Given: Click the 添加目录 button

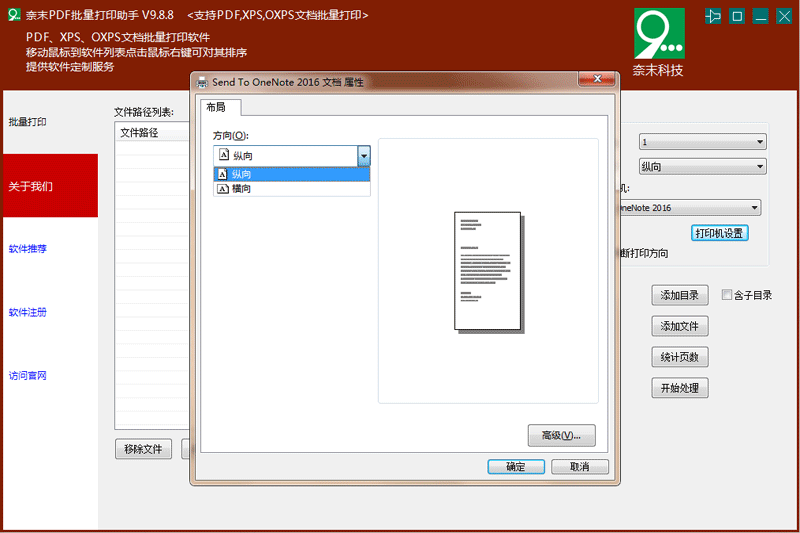Looking at the screenshot, I should click(680, 295).
